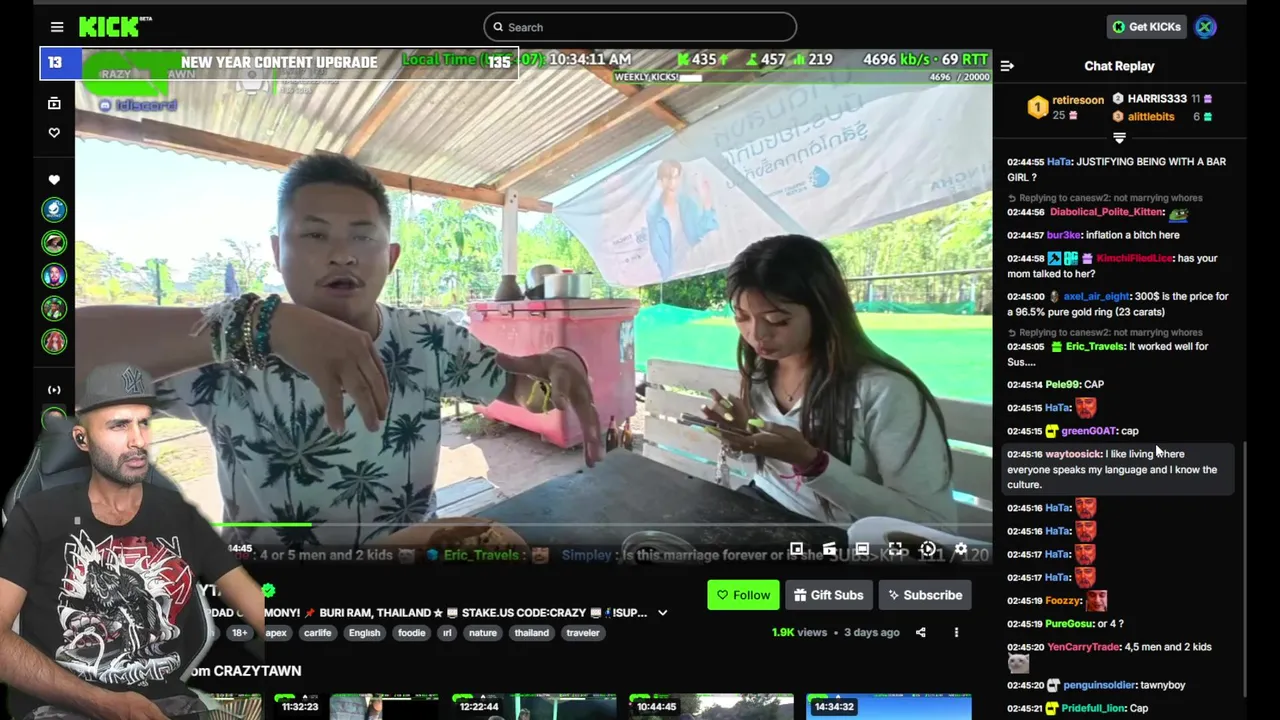1280x720 pixels.
Task: Click Pridefull_lion username in chat
Action: pos(1093,708)
